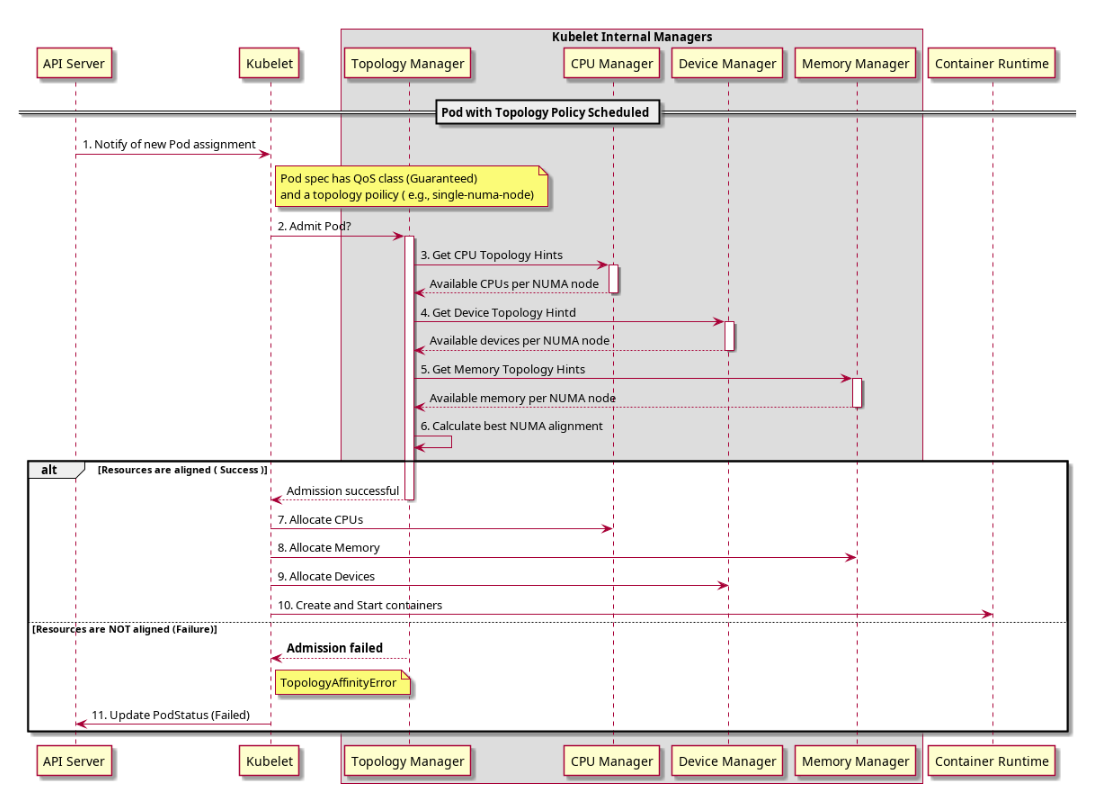Click the bottom API Server footer box
Image resolution: width=1105 pixels, height=808 pixels.
[x=75, y=762]
